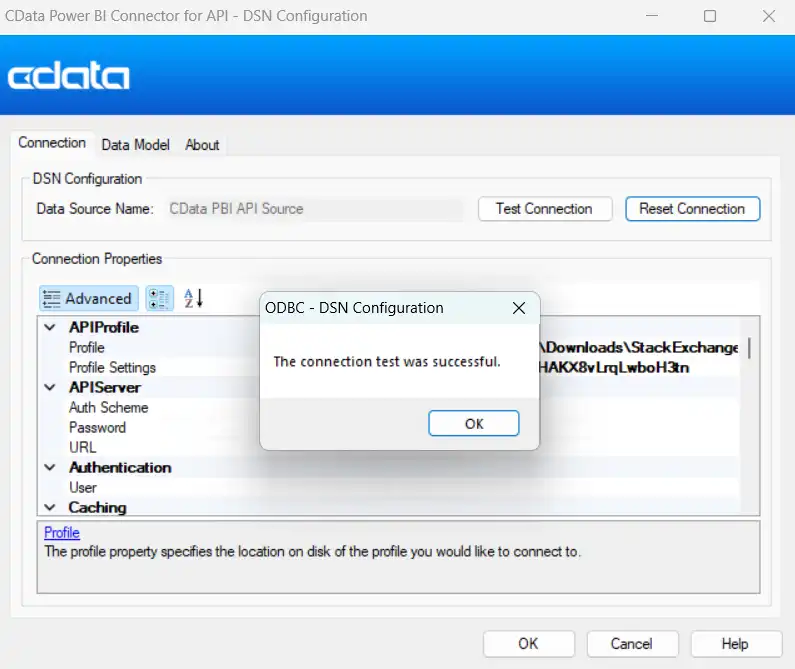Click the Profile path value ending in StackExchange

639,348
